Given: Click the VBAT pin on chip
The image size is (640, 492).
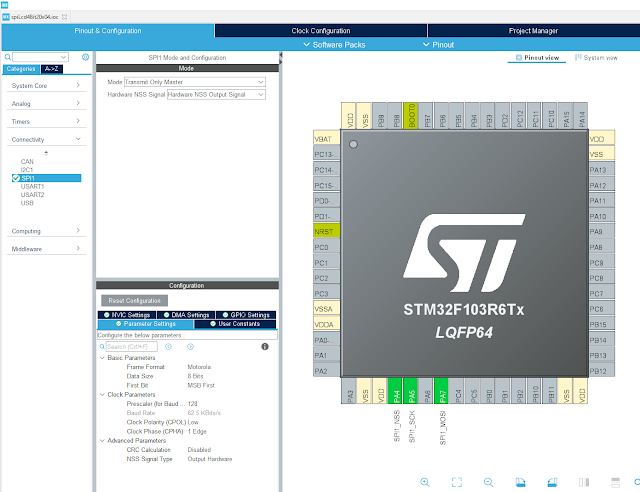Looking at the screenshot, I should (x=327, y=139).
